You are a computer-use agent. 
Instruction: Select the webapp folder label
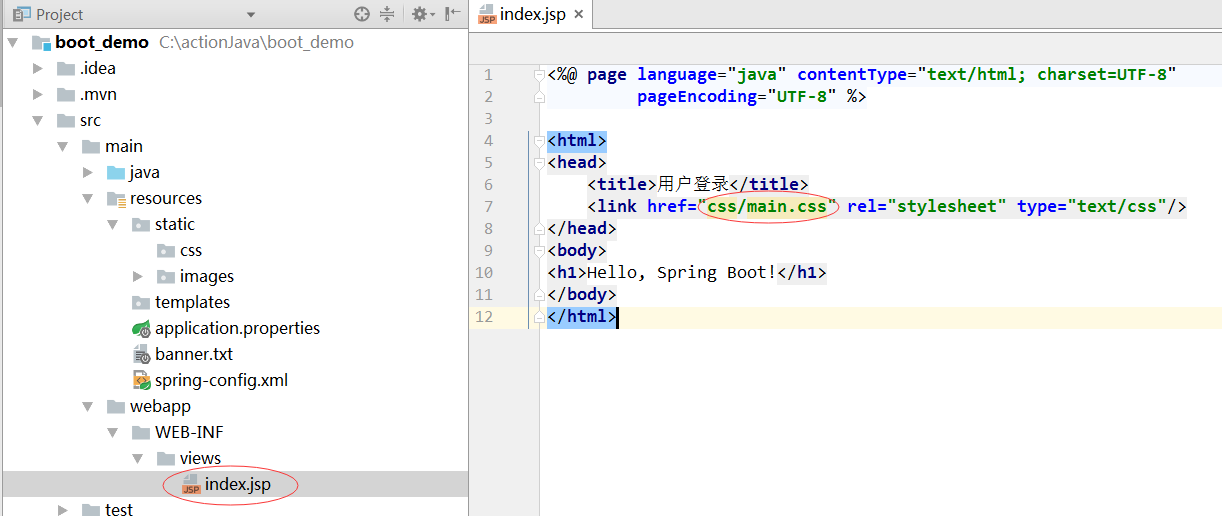[160, 406]
